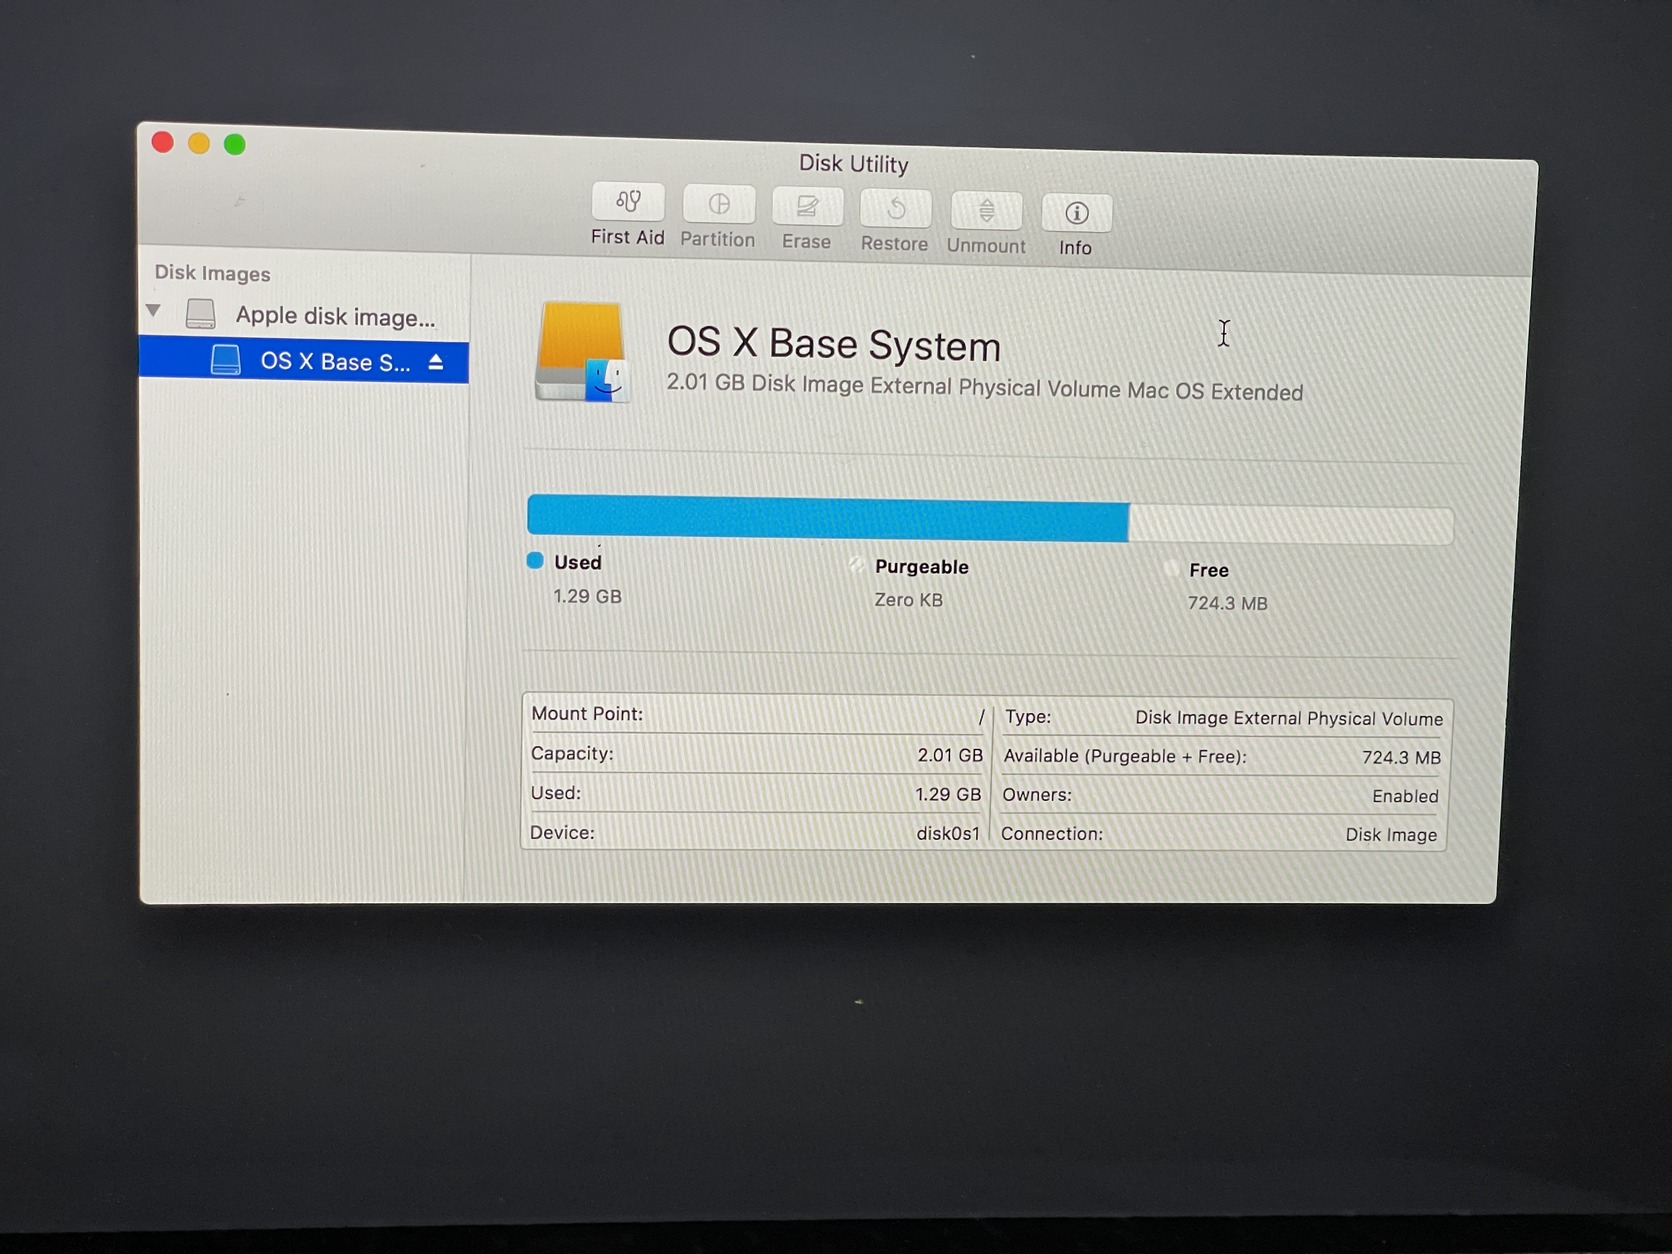Select Apple disk image in sidebar
1672x1254 pixels.
point(304,315)
